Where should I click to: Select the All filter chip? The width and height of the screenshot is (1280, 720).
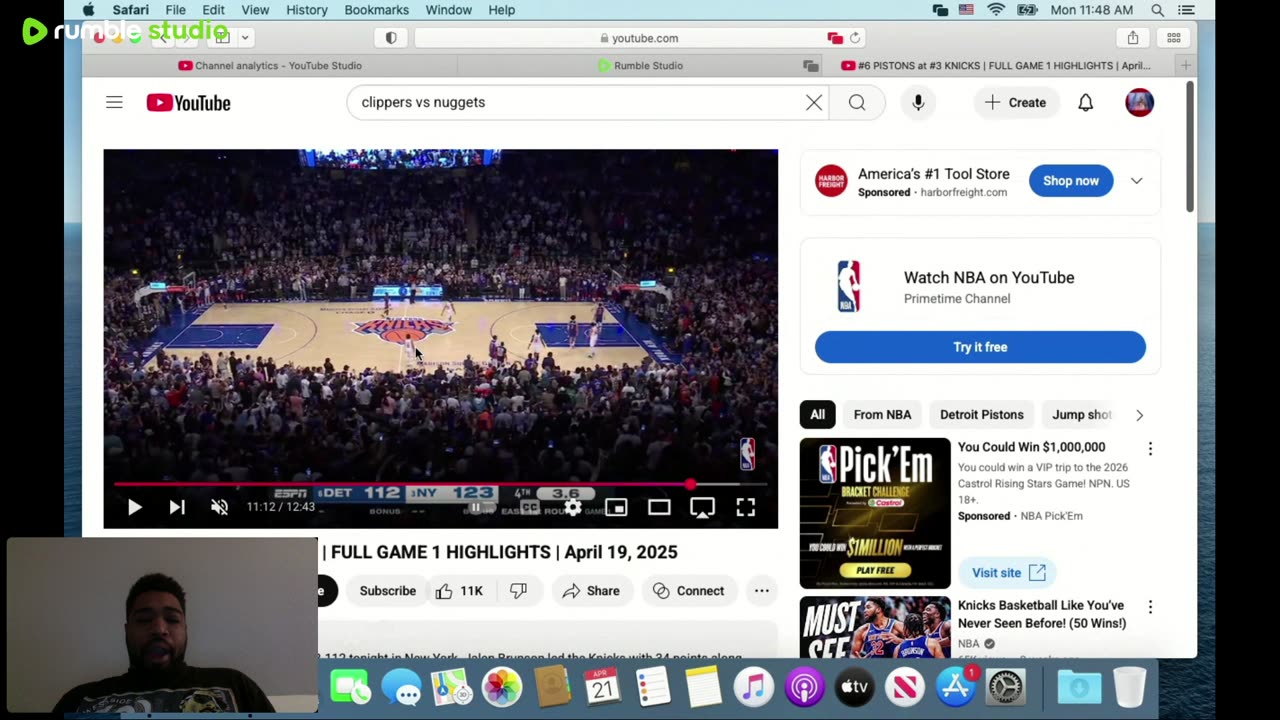point(817,415)
